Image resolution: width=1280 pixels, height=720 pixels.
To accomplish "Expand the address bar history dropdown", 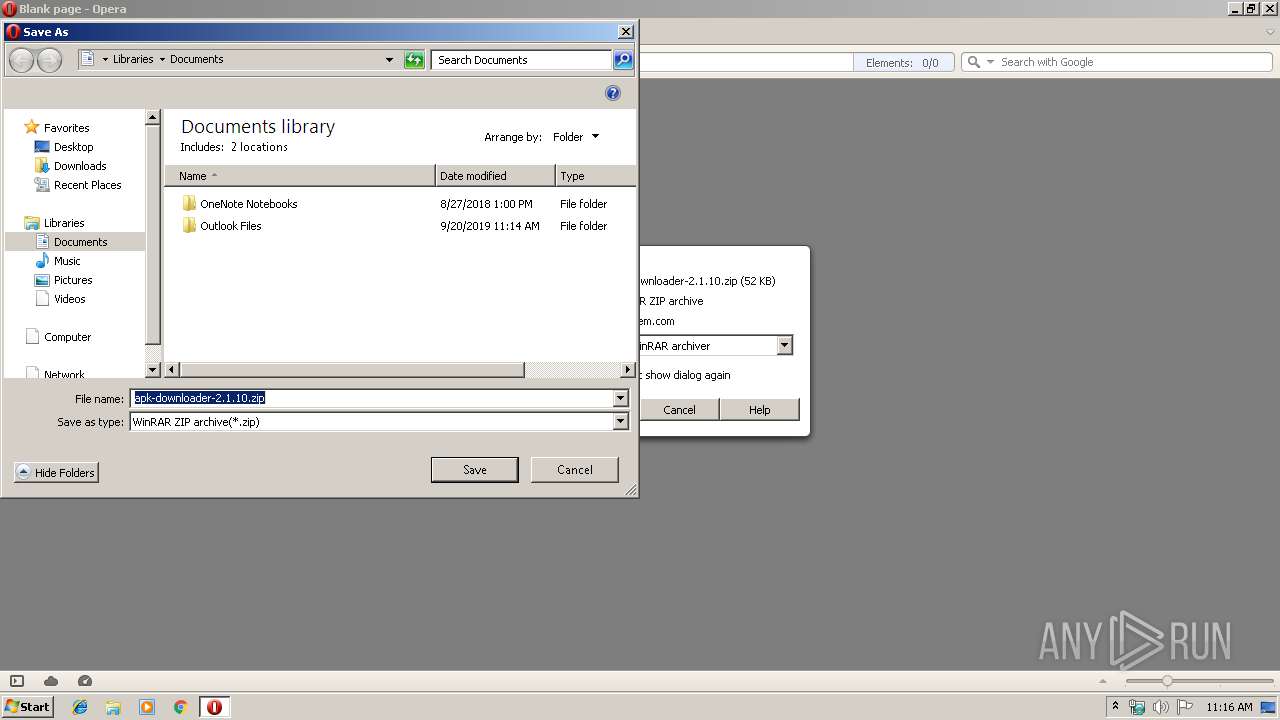I will [x=389, y=60].
